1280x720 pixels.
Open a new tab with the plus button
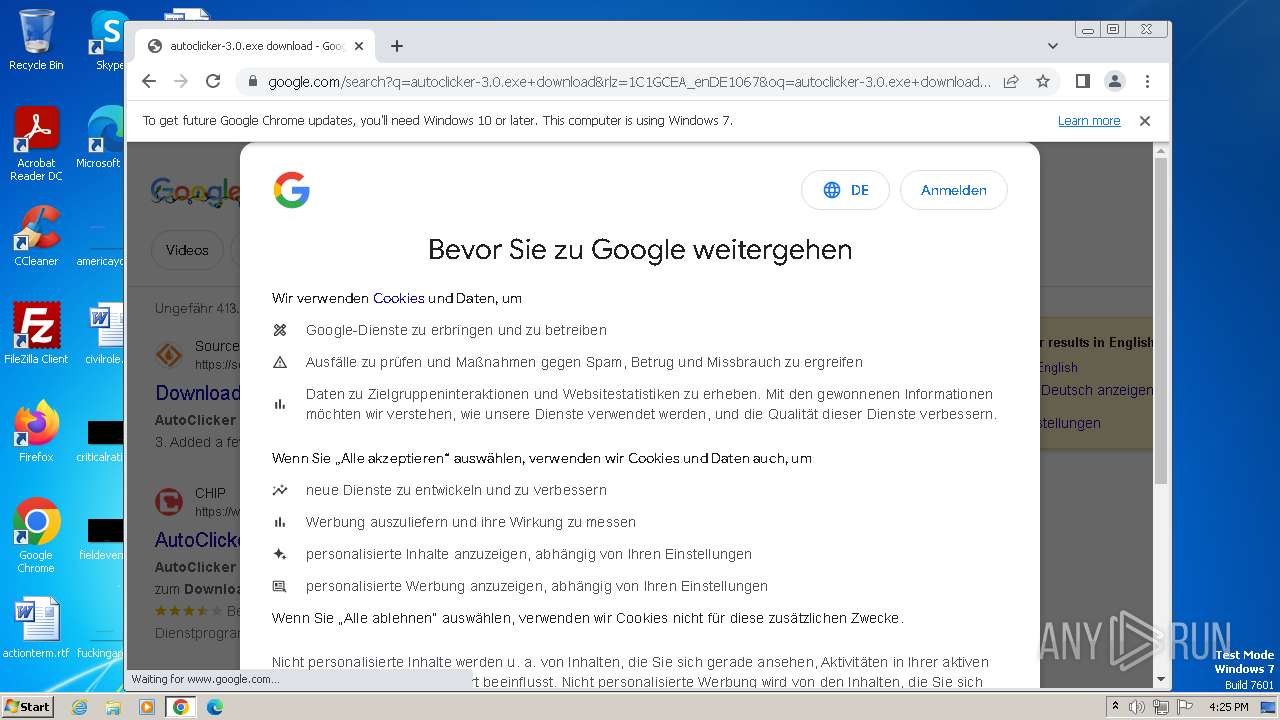397,46
